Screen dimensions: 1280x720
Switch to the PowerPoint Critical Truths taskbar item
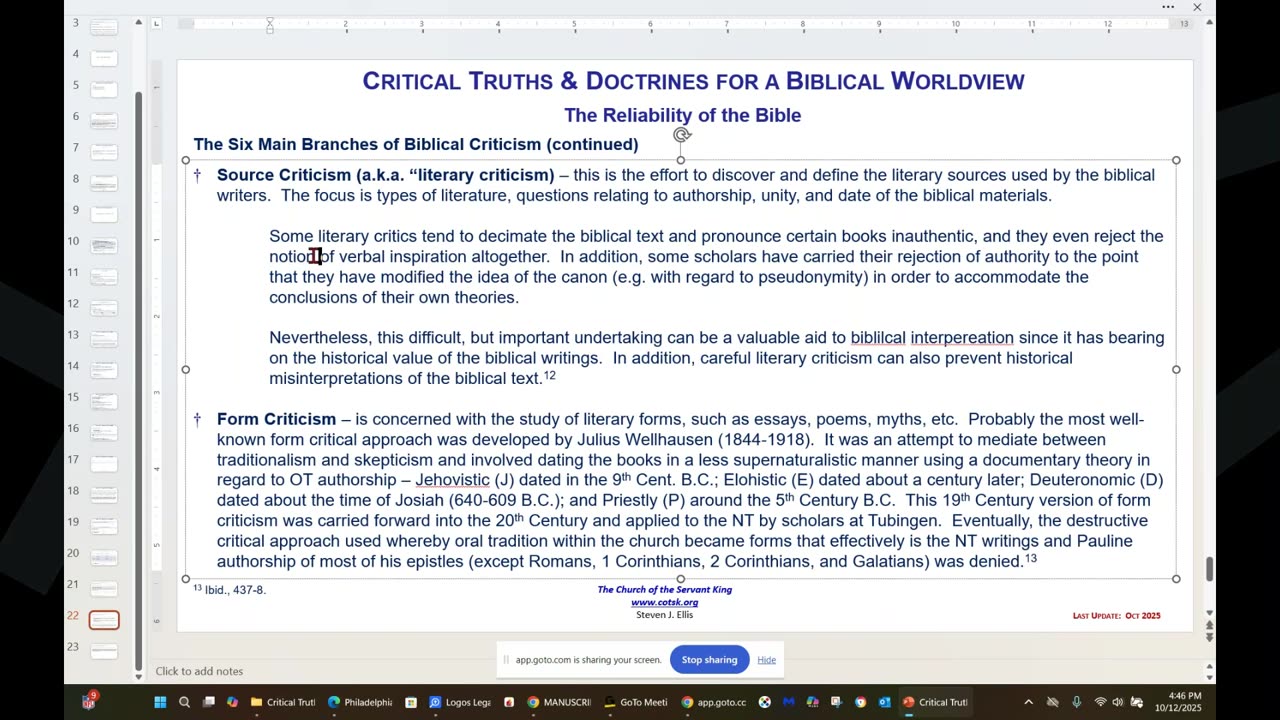pyautogui.click(x=936, y=702)
